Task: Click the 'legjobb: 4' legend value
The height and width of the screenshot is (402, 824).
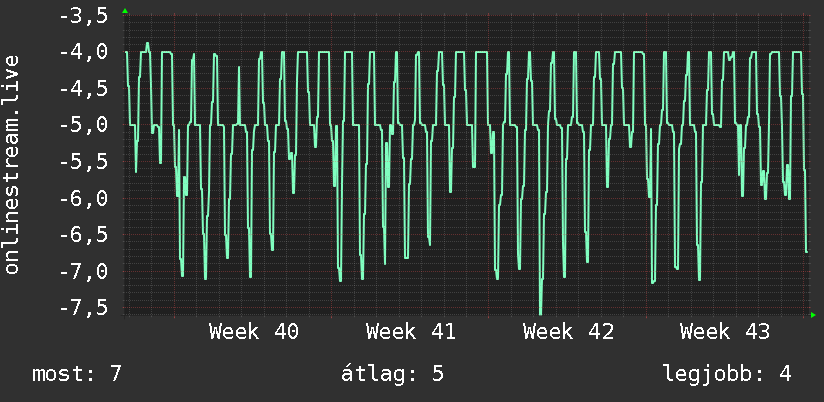Action: 727,374
